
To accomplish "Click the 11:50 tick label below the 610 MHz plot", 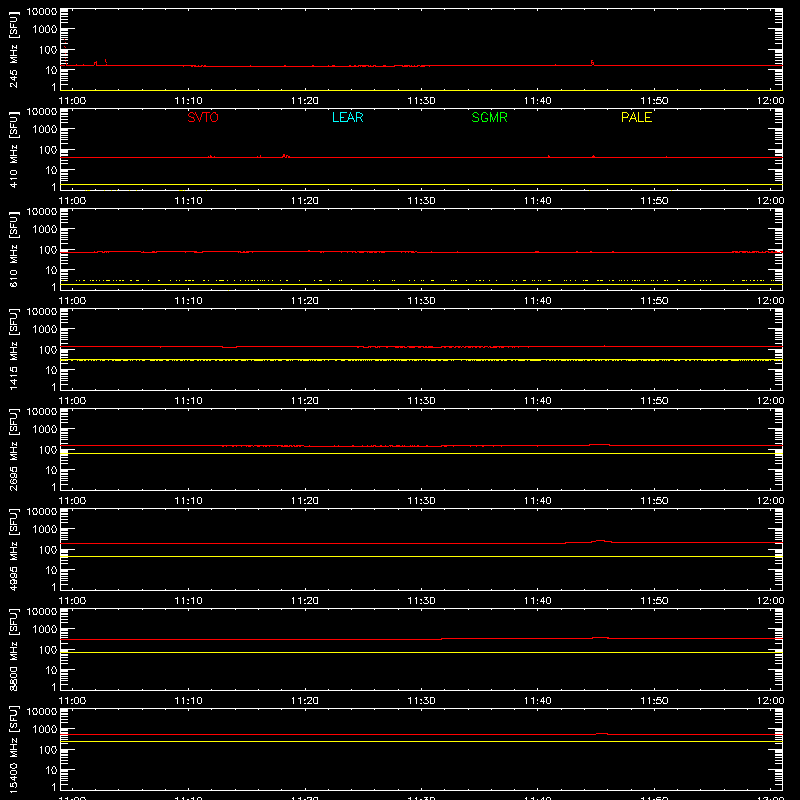I will [x=654, y=301].
